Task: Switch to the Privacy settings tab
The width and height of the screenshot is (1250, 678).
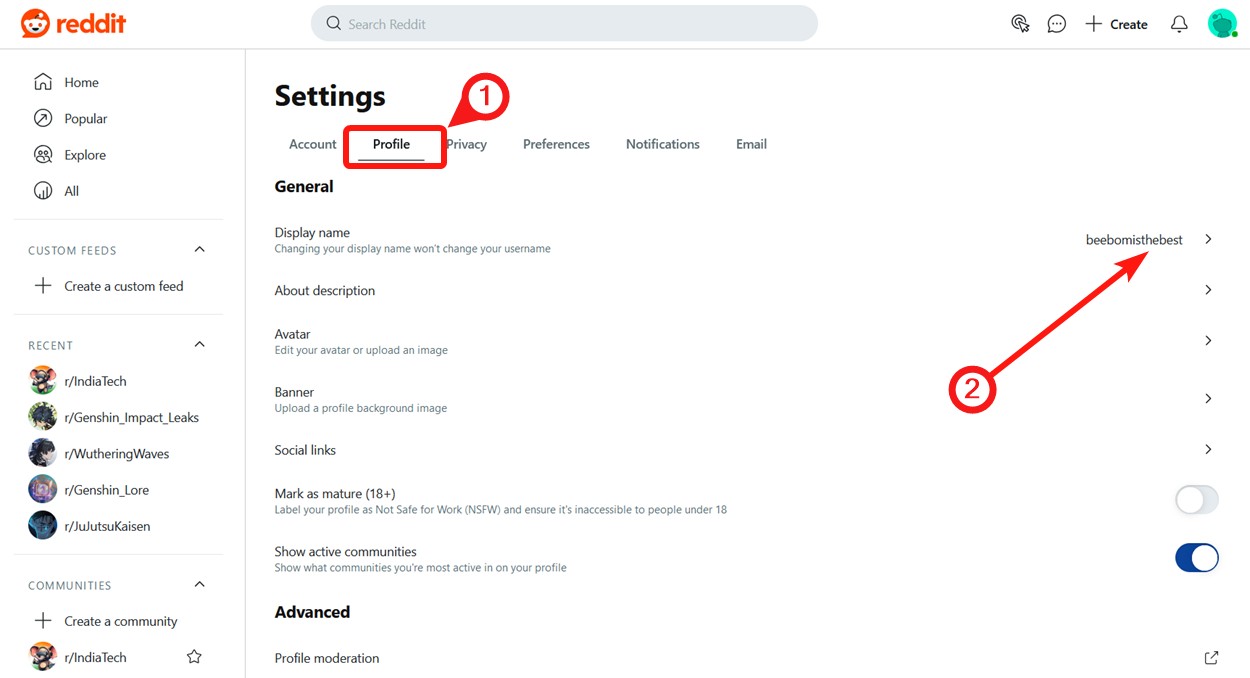Action: tap(466, 144)
